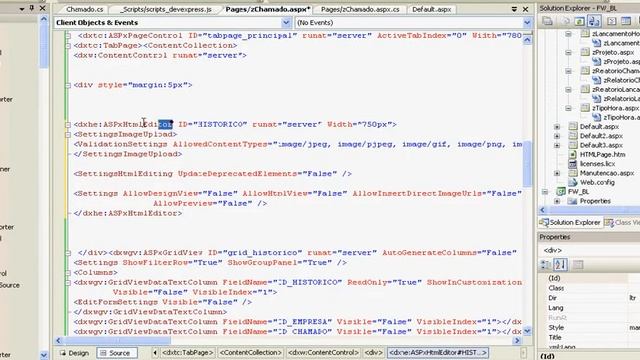
Task: Select <dxw:ContentControl> in tag navigator
Action: click(323, 353)
